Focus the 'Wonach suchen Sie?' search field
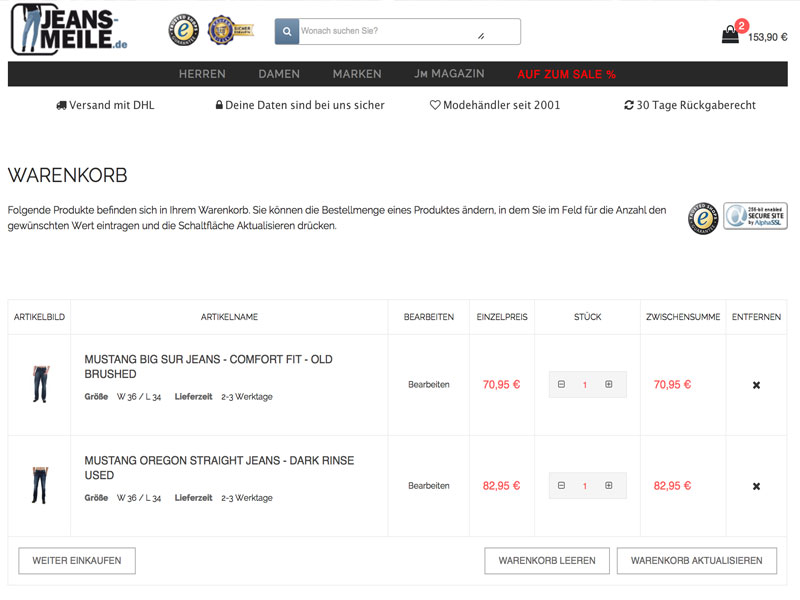Viewport: 800px width, 600px height. click(409, 32)
